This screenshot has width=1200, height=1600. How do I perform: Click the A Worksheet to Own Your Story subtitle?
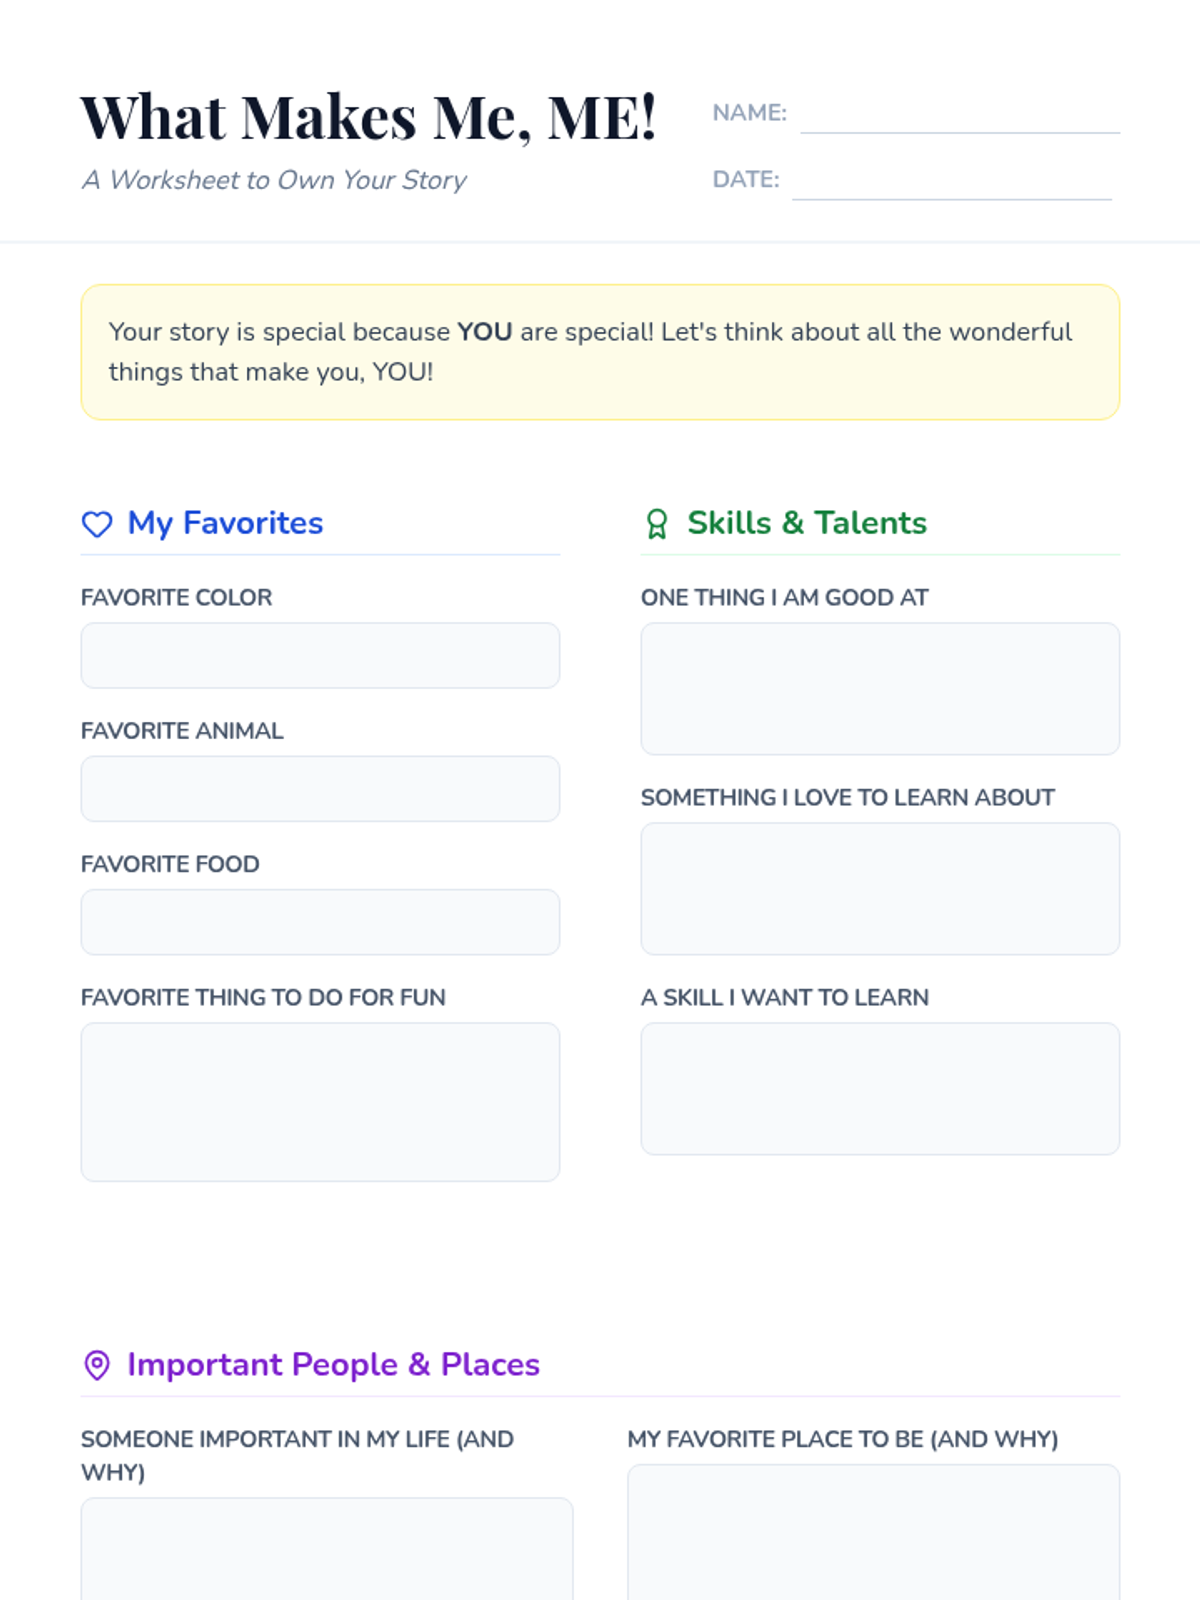click(x=274, y=180)
